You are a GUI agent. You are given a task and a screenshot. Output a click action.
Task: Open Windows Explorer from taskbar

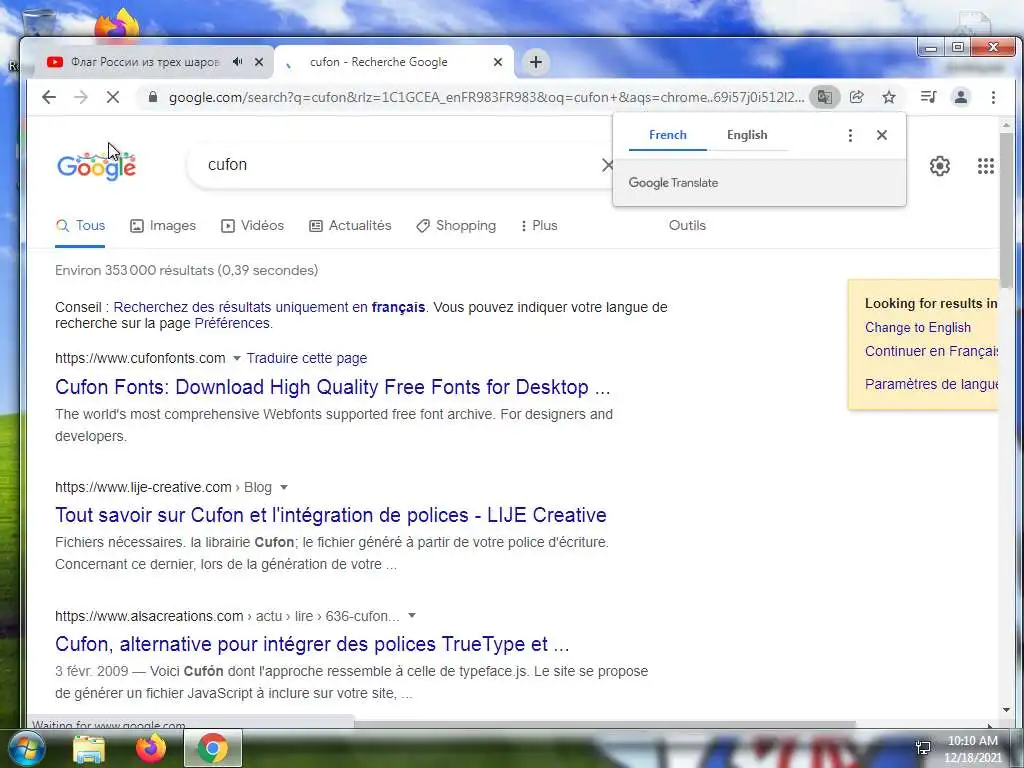88,749
